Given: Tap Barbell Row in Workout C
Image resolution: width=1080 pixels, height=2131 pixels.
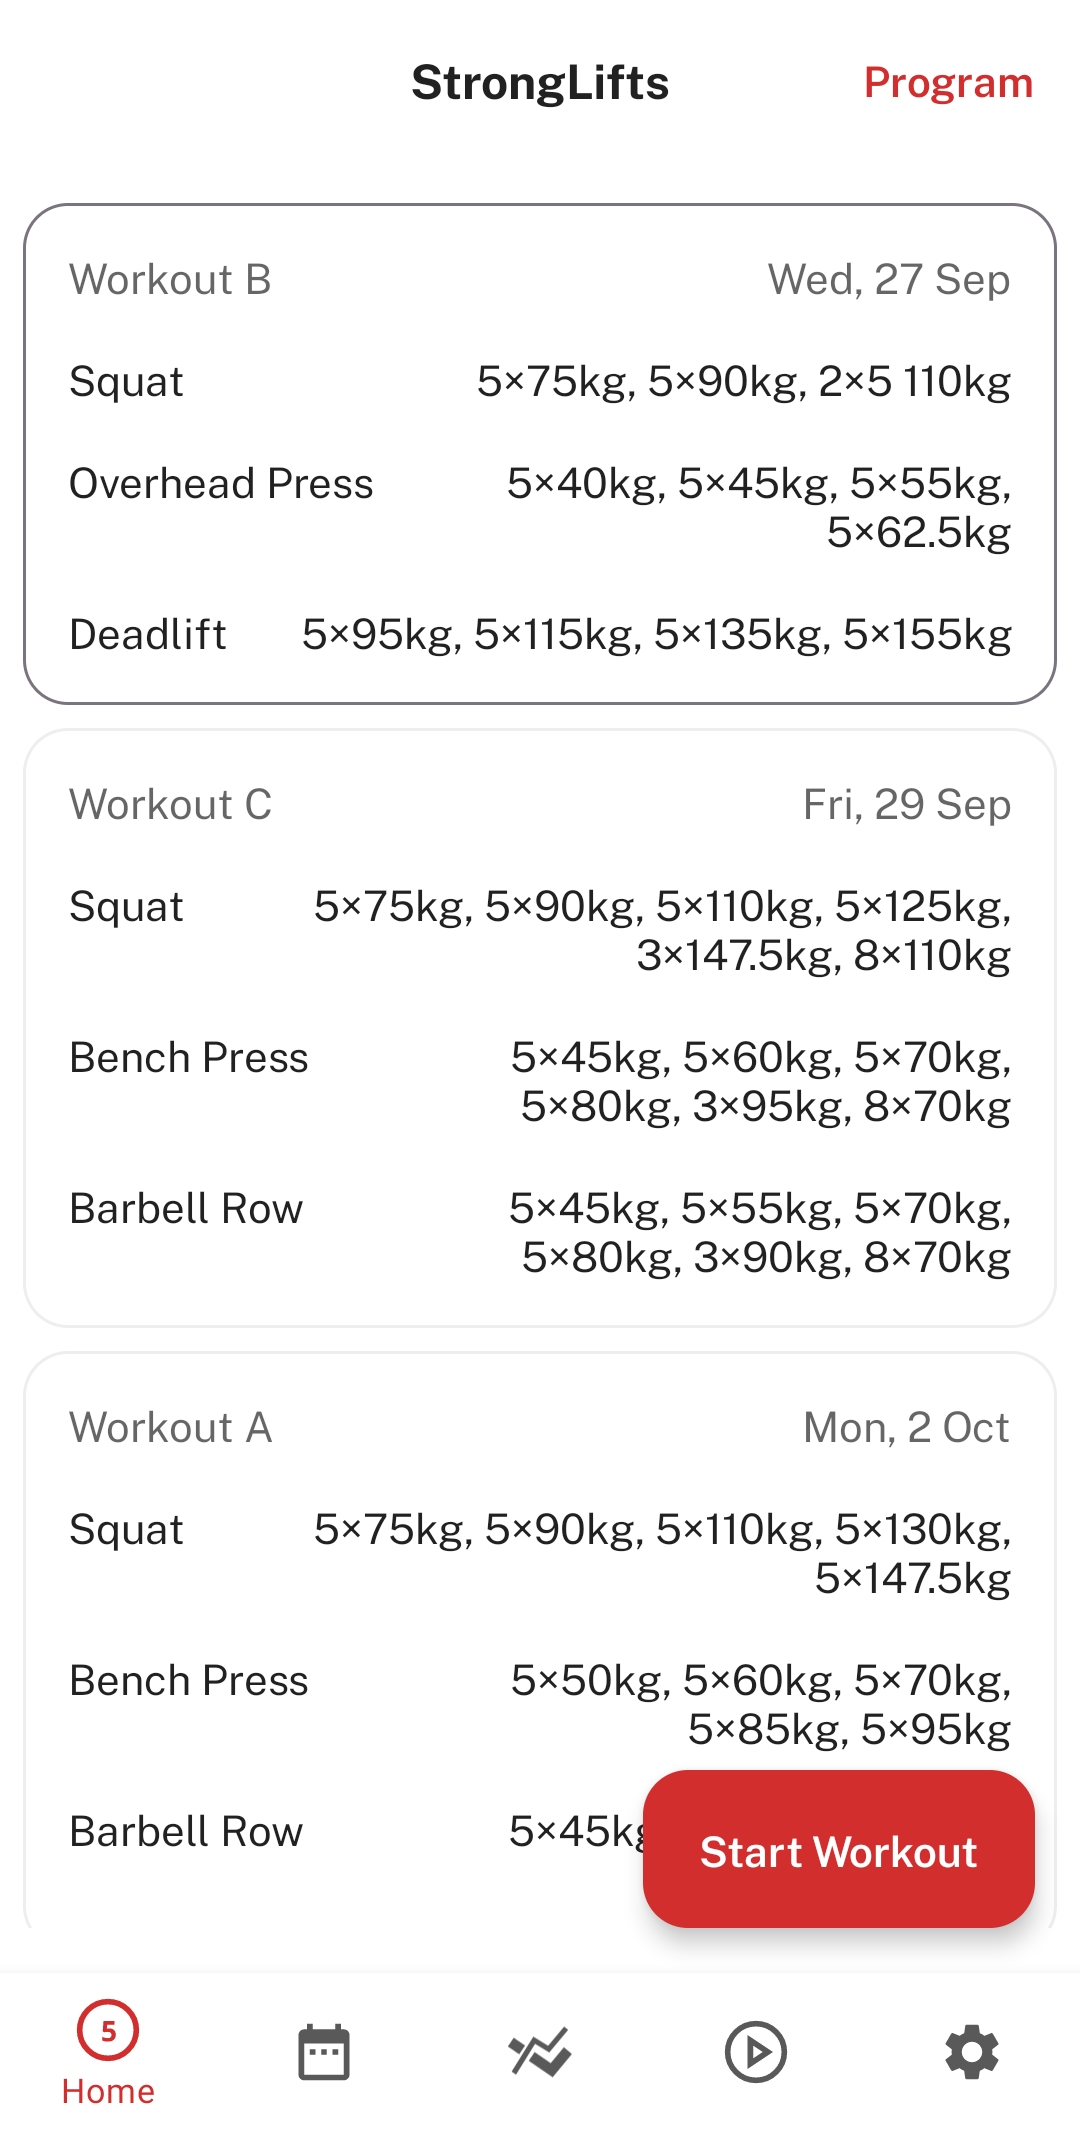Looking at the screenshot, I should (186, 1209).
